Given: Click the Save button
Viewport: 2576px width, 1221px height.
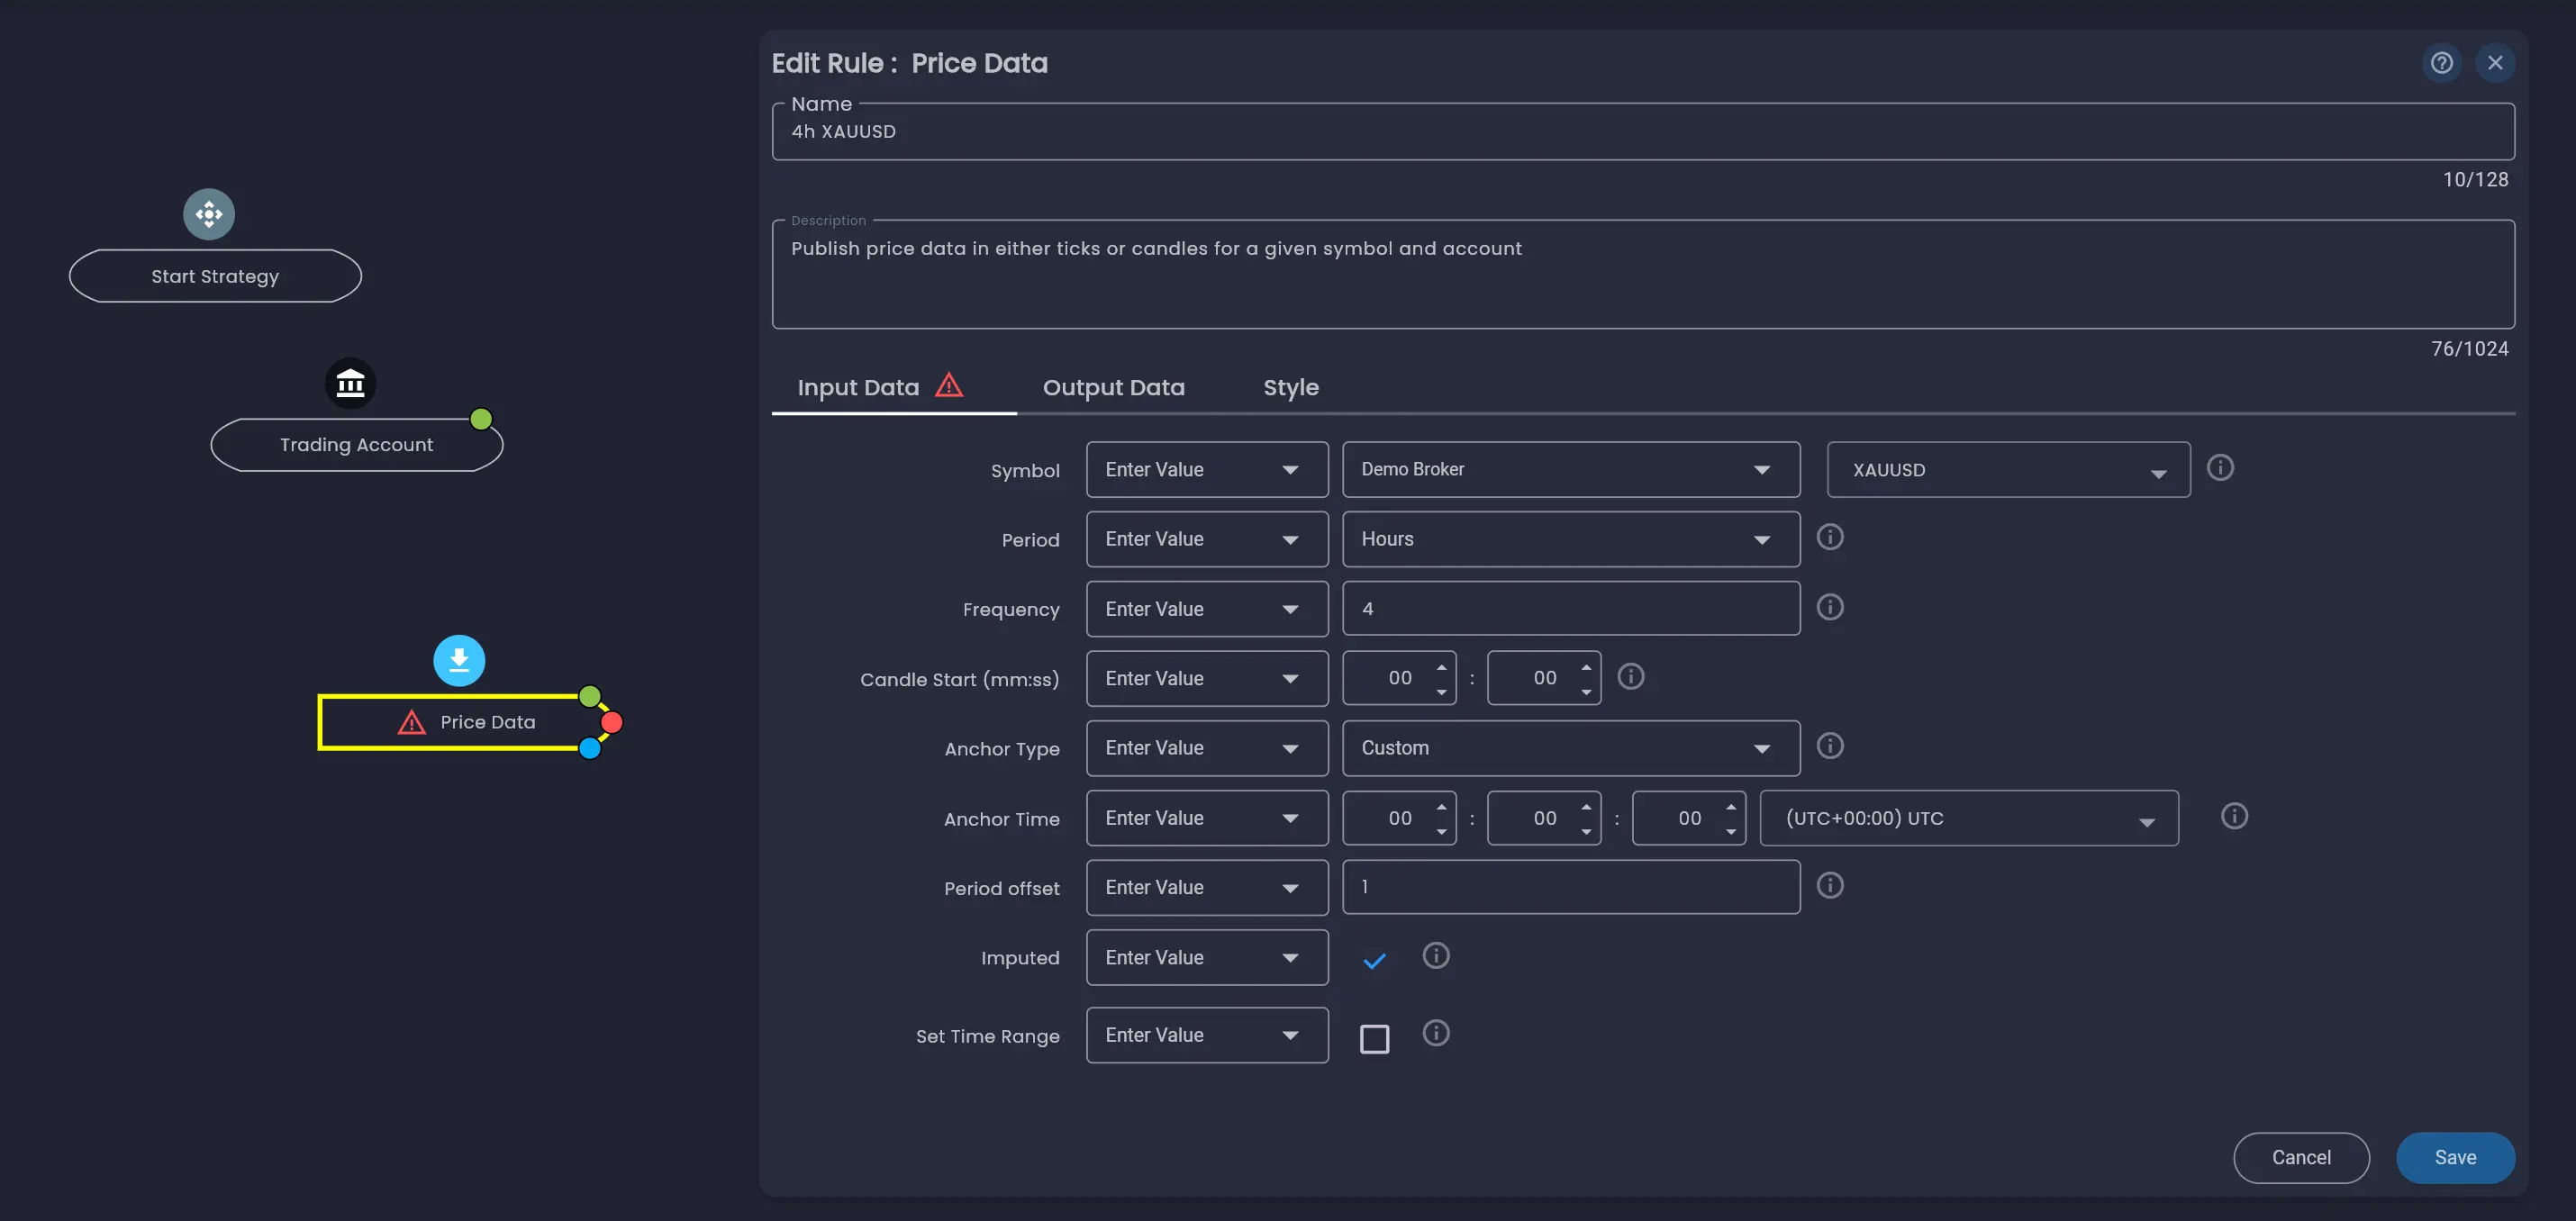Looking at the screenshot, I should point(2456,1157).
